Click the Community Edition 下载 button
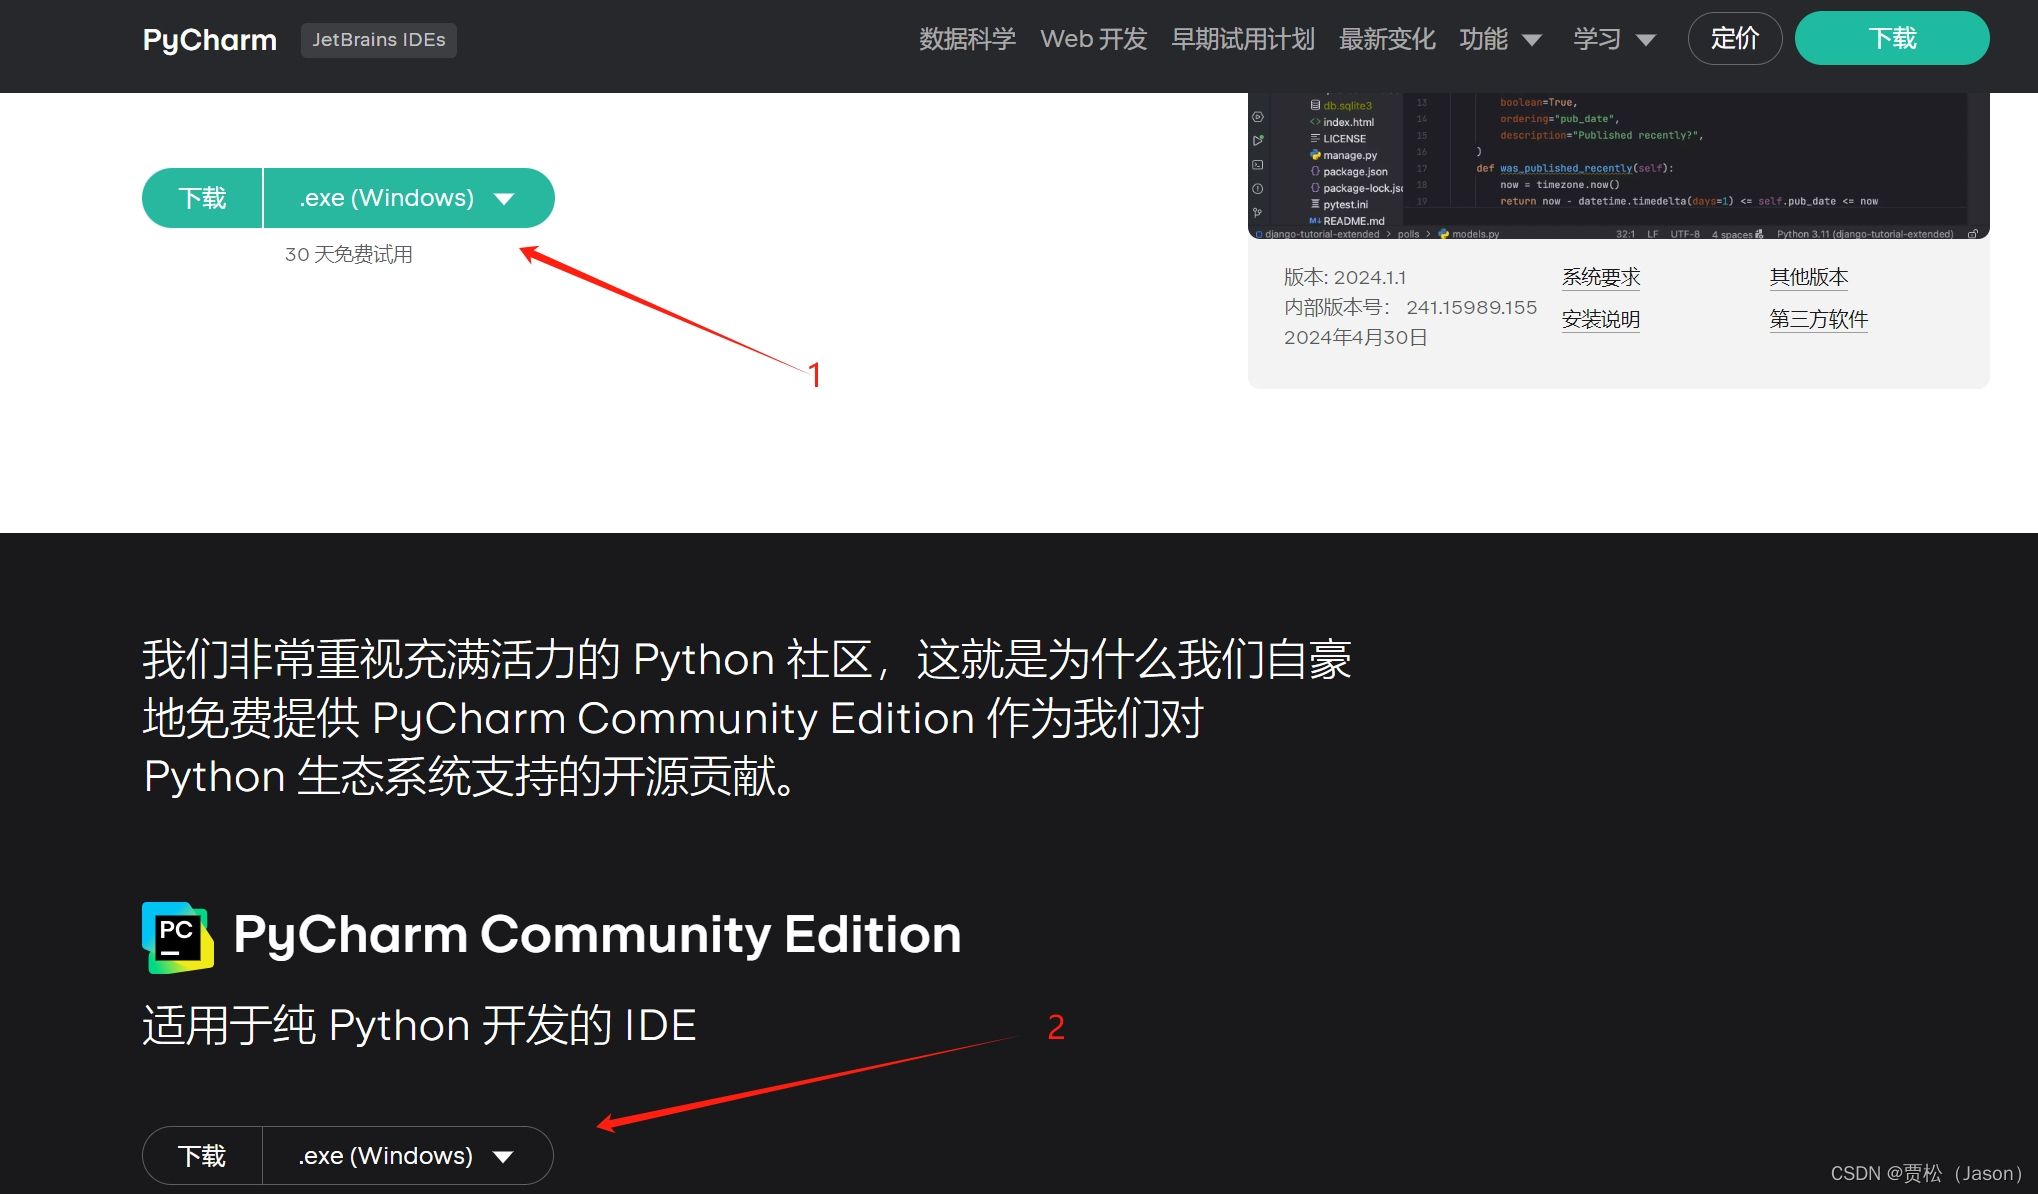The image size is (2038, 1194). 202,1156
